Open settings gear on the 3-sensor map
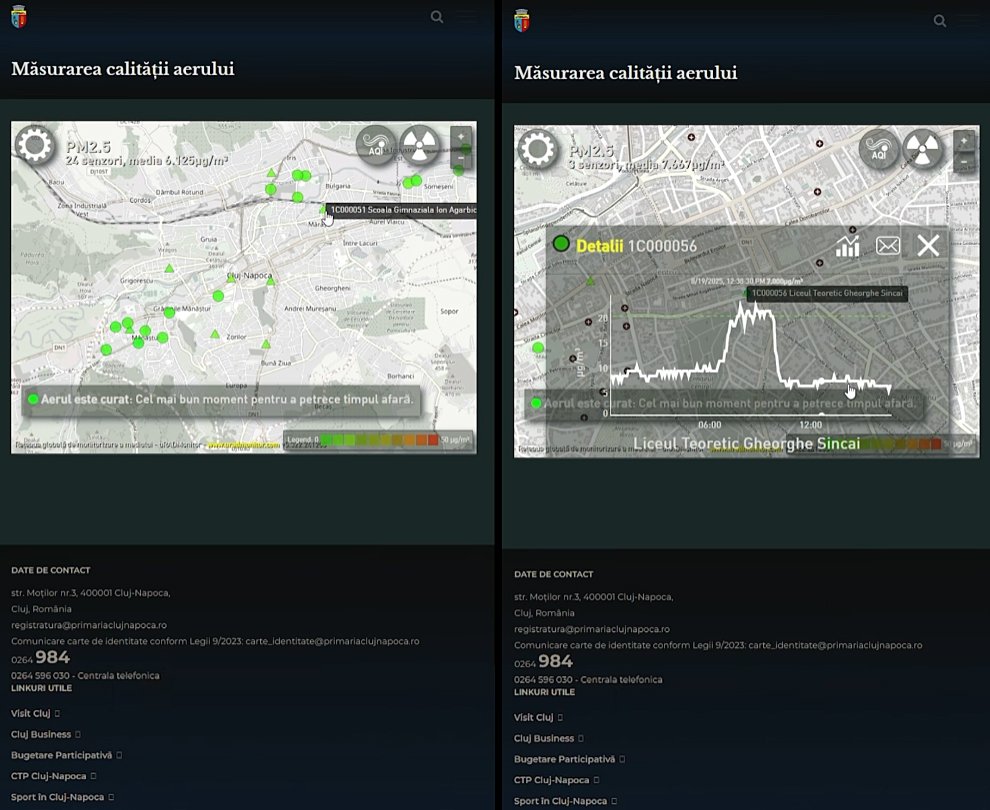990x810 pixels. [x=537, y=150]
